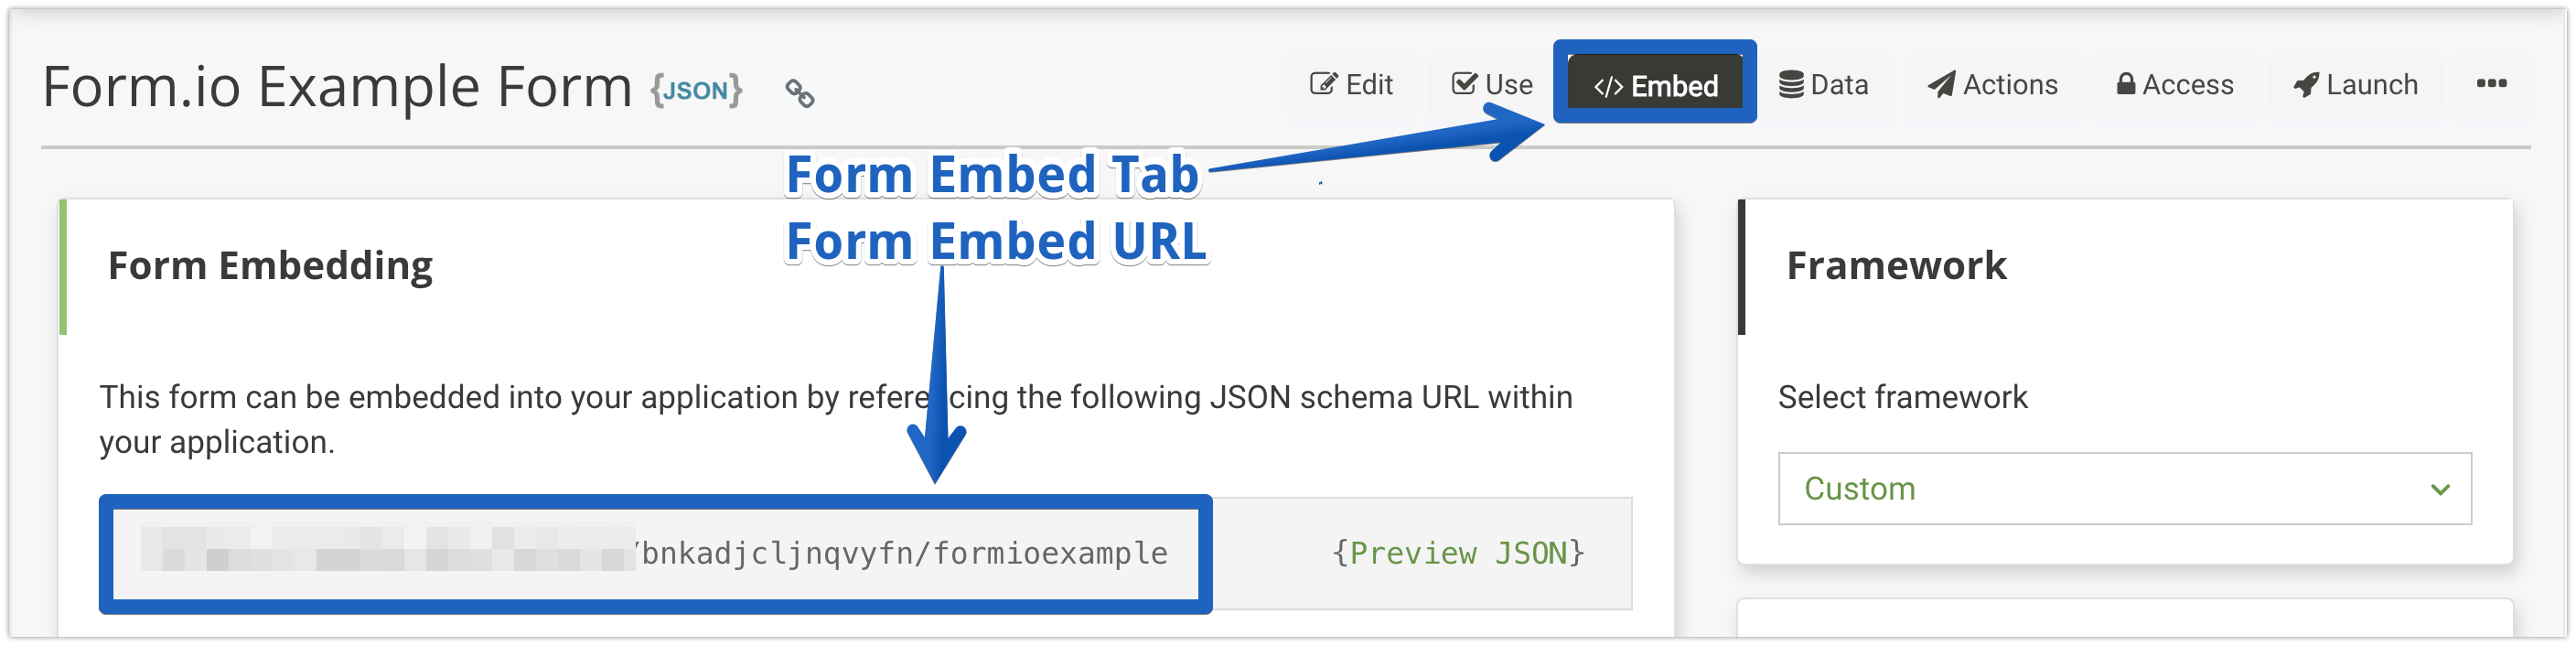Open the Actions tab
Viewport: 2576px width, 646px height.
1993,85
